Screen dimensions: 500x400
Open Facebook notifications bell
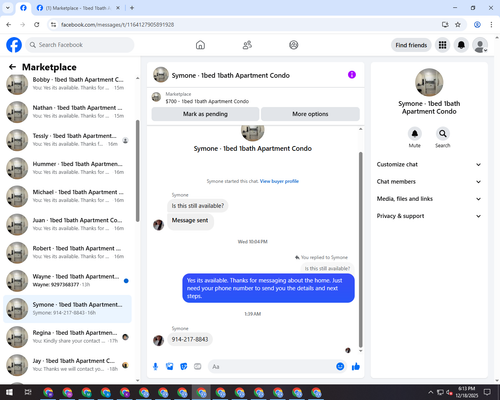(461, 45)
